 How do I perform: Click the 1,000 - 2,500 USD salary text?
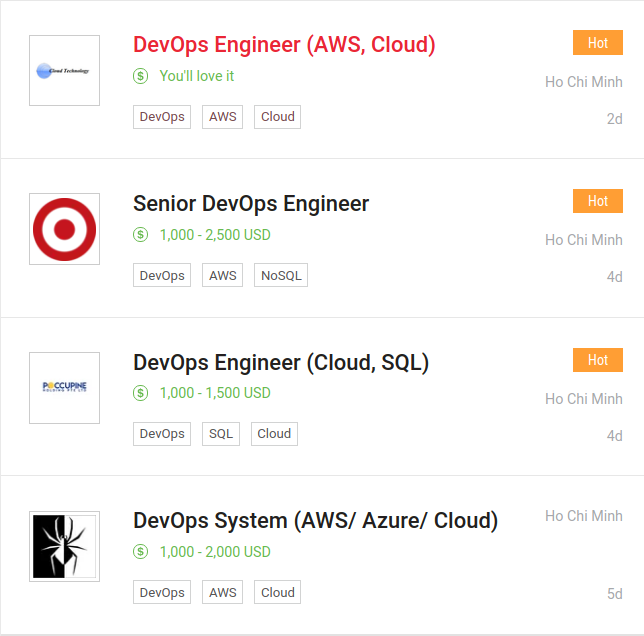click(x=215, y=235)
